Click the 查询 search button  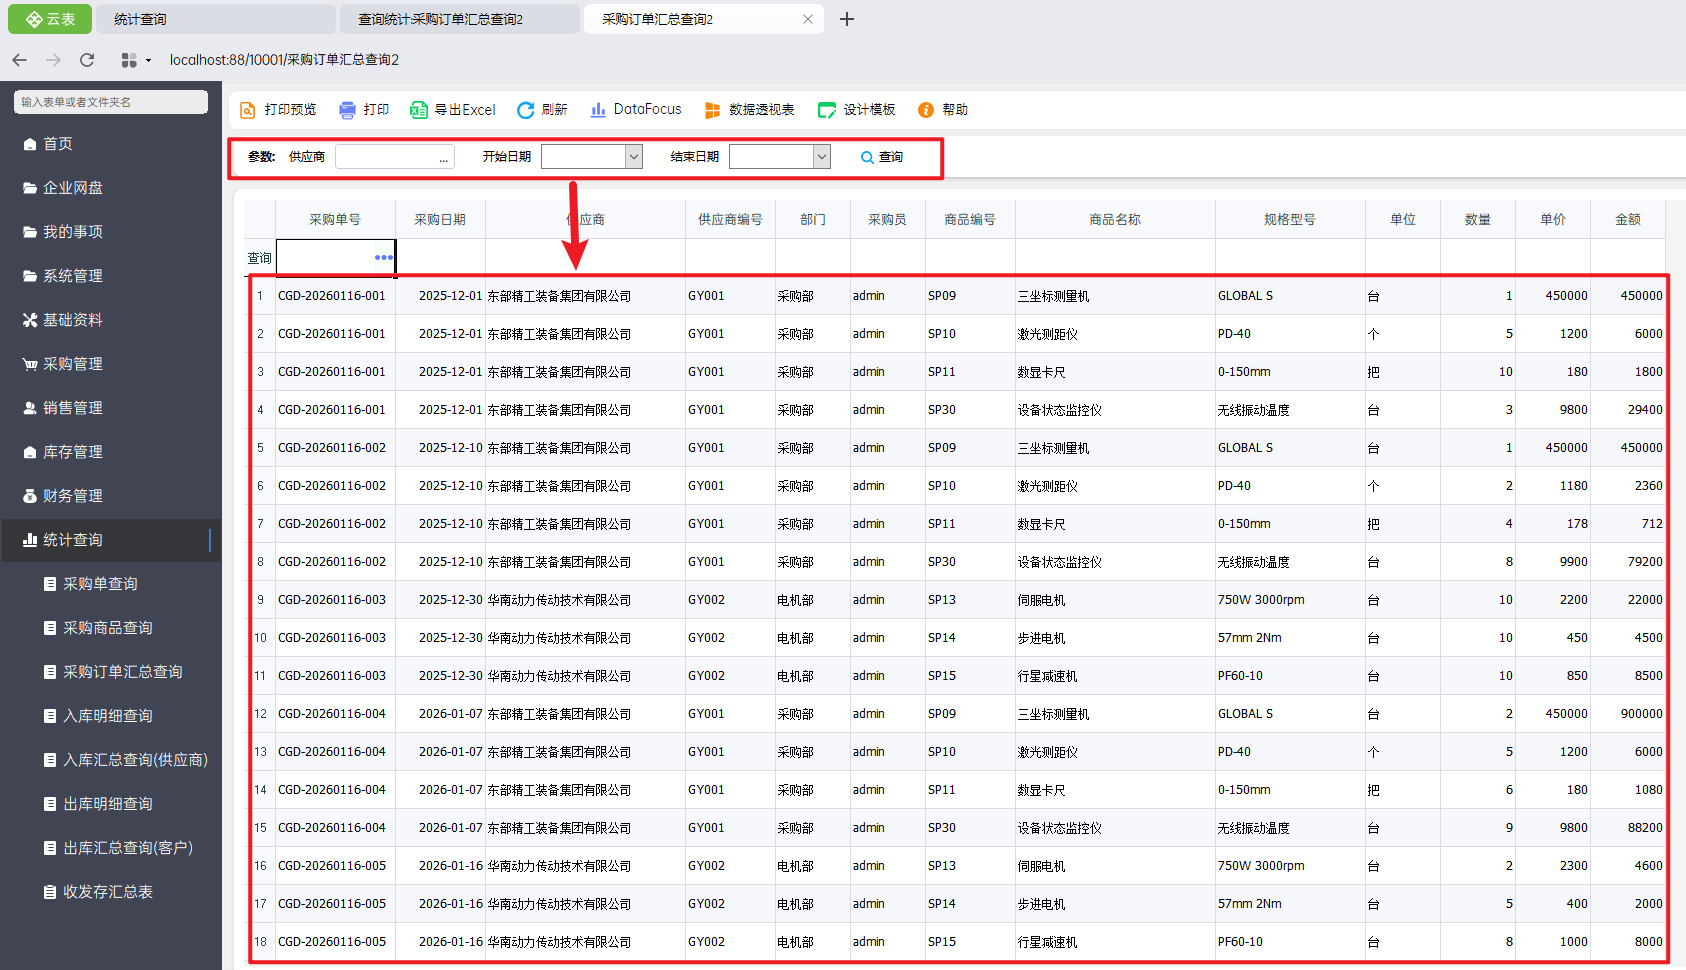(x=882, y=157)
